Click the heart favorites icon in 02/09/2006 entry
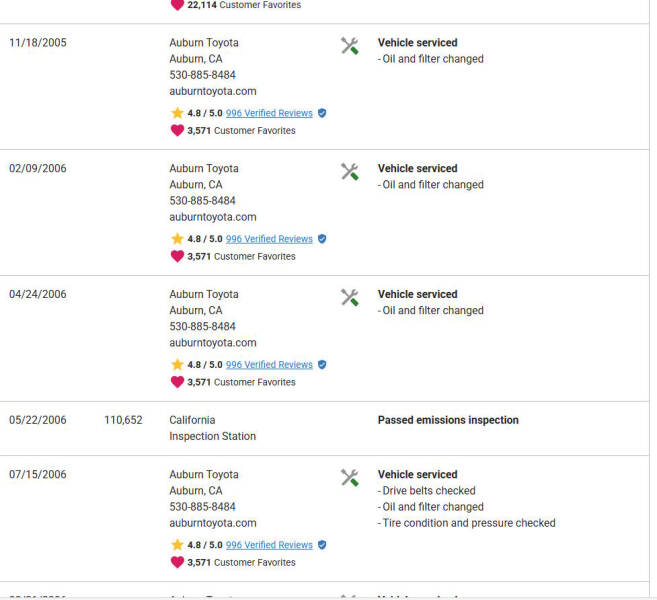The width and height of the screenshot is (657, 600). 177,256
